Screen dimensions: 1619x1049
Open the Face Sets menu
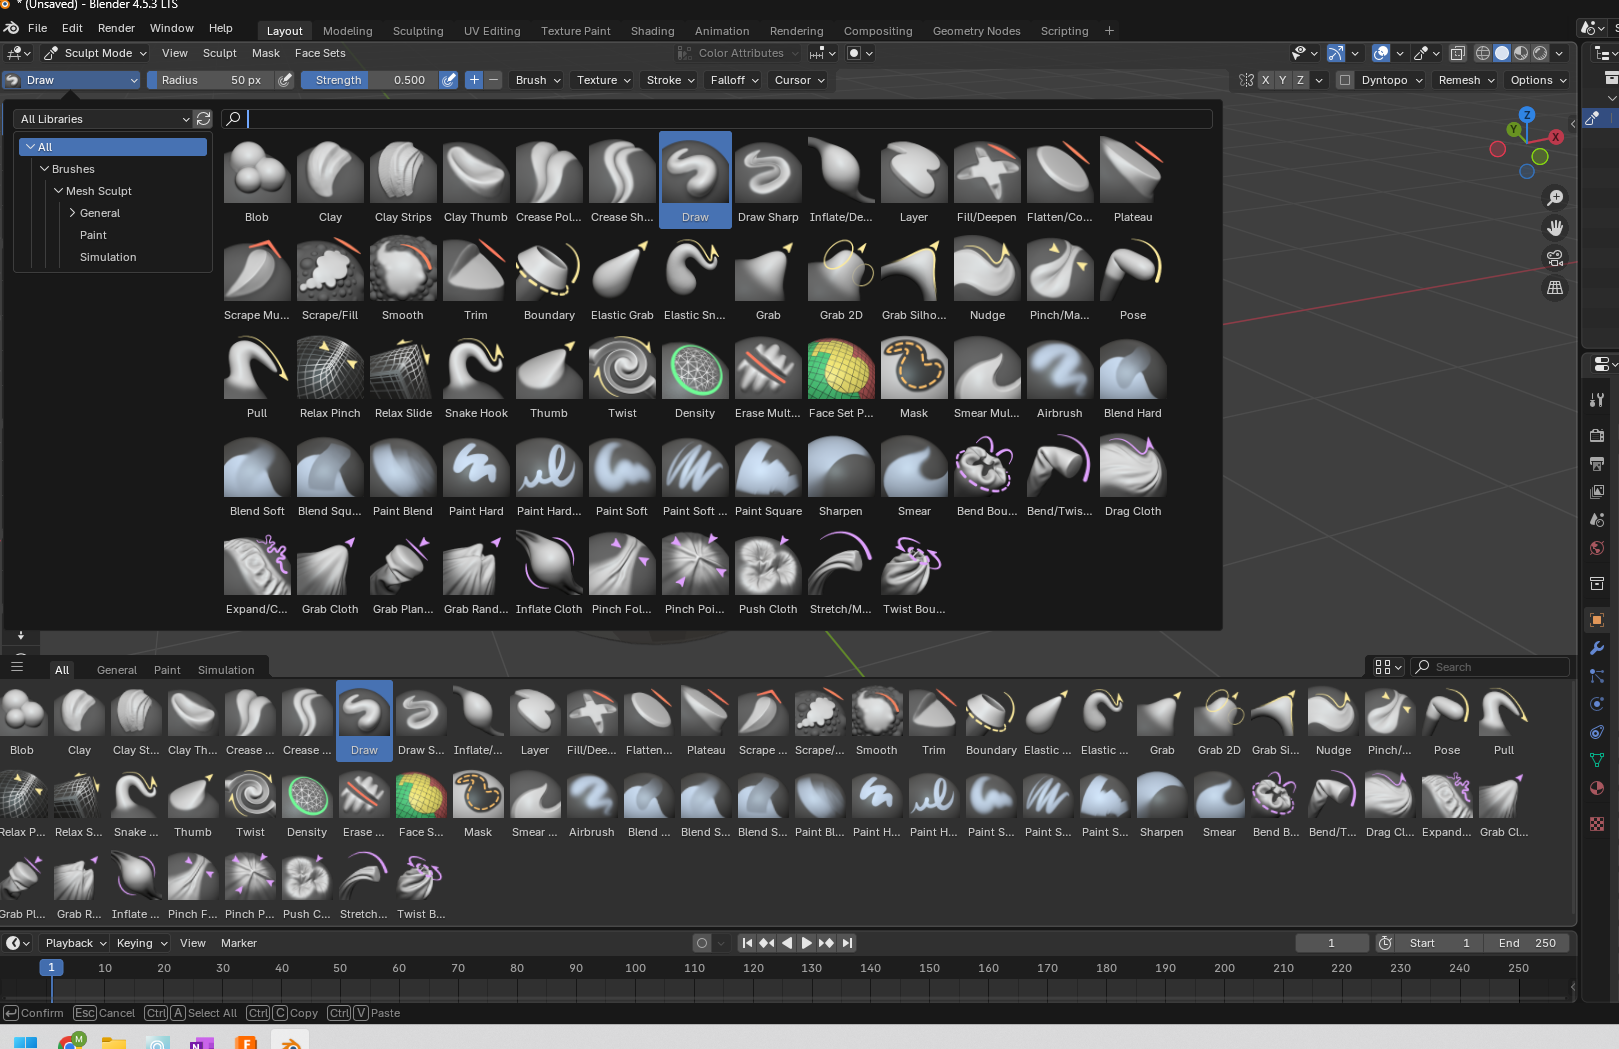tap(320, 53)
